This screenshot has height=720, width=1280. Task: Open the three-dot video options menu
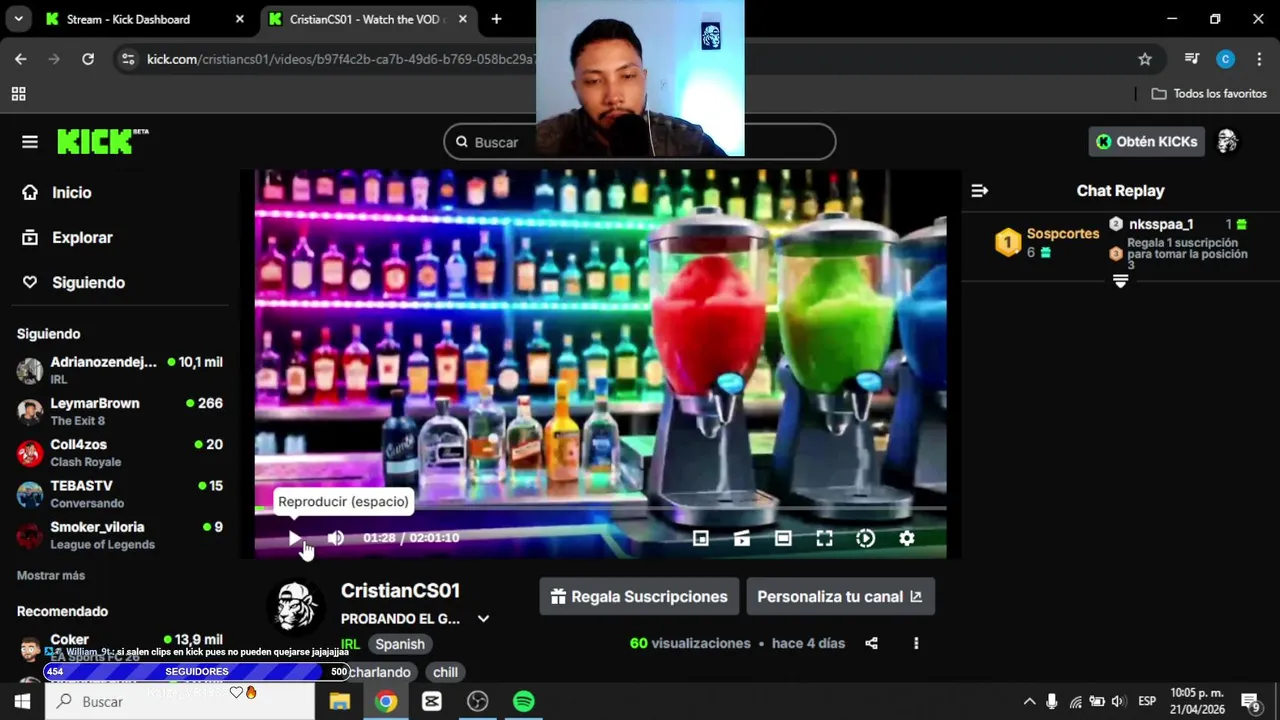pyautogui.click(x=916, y=644)
